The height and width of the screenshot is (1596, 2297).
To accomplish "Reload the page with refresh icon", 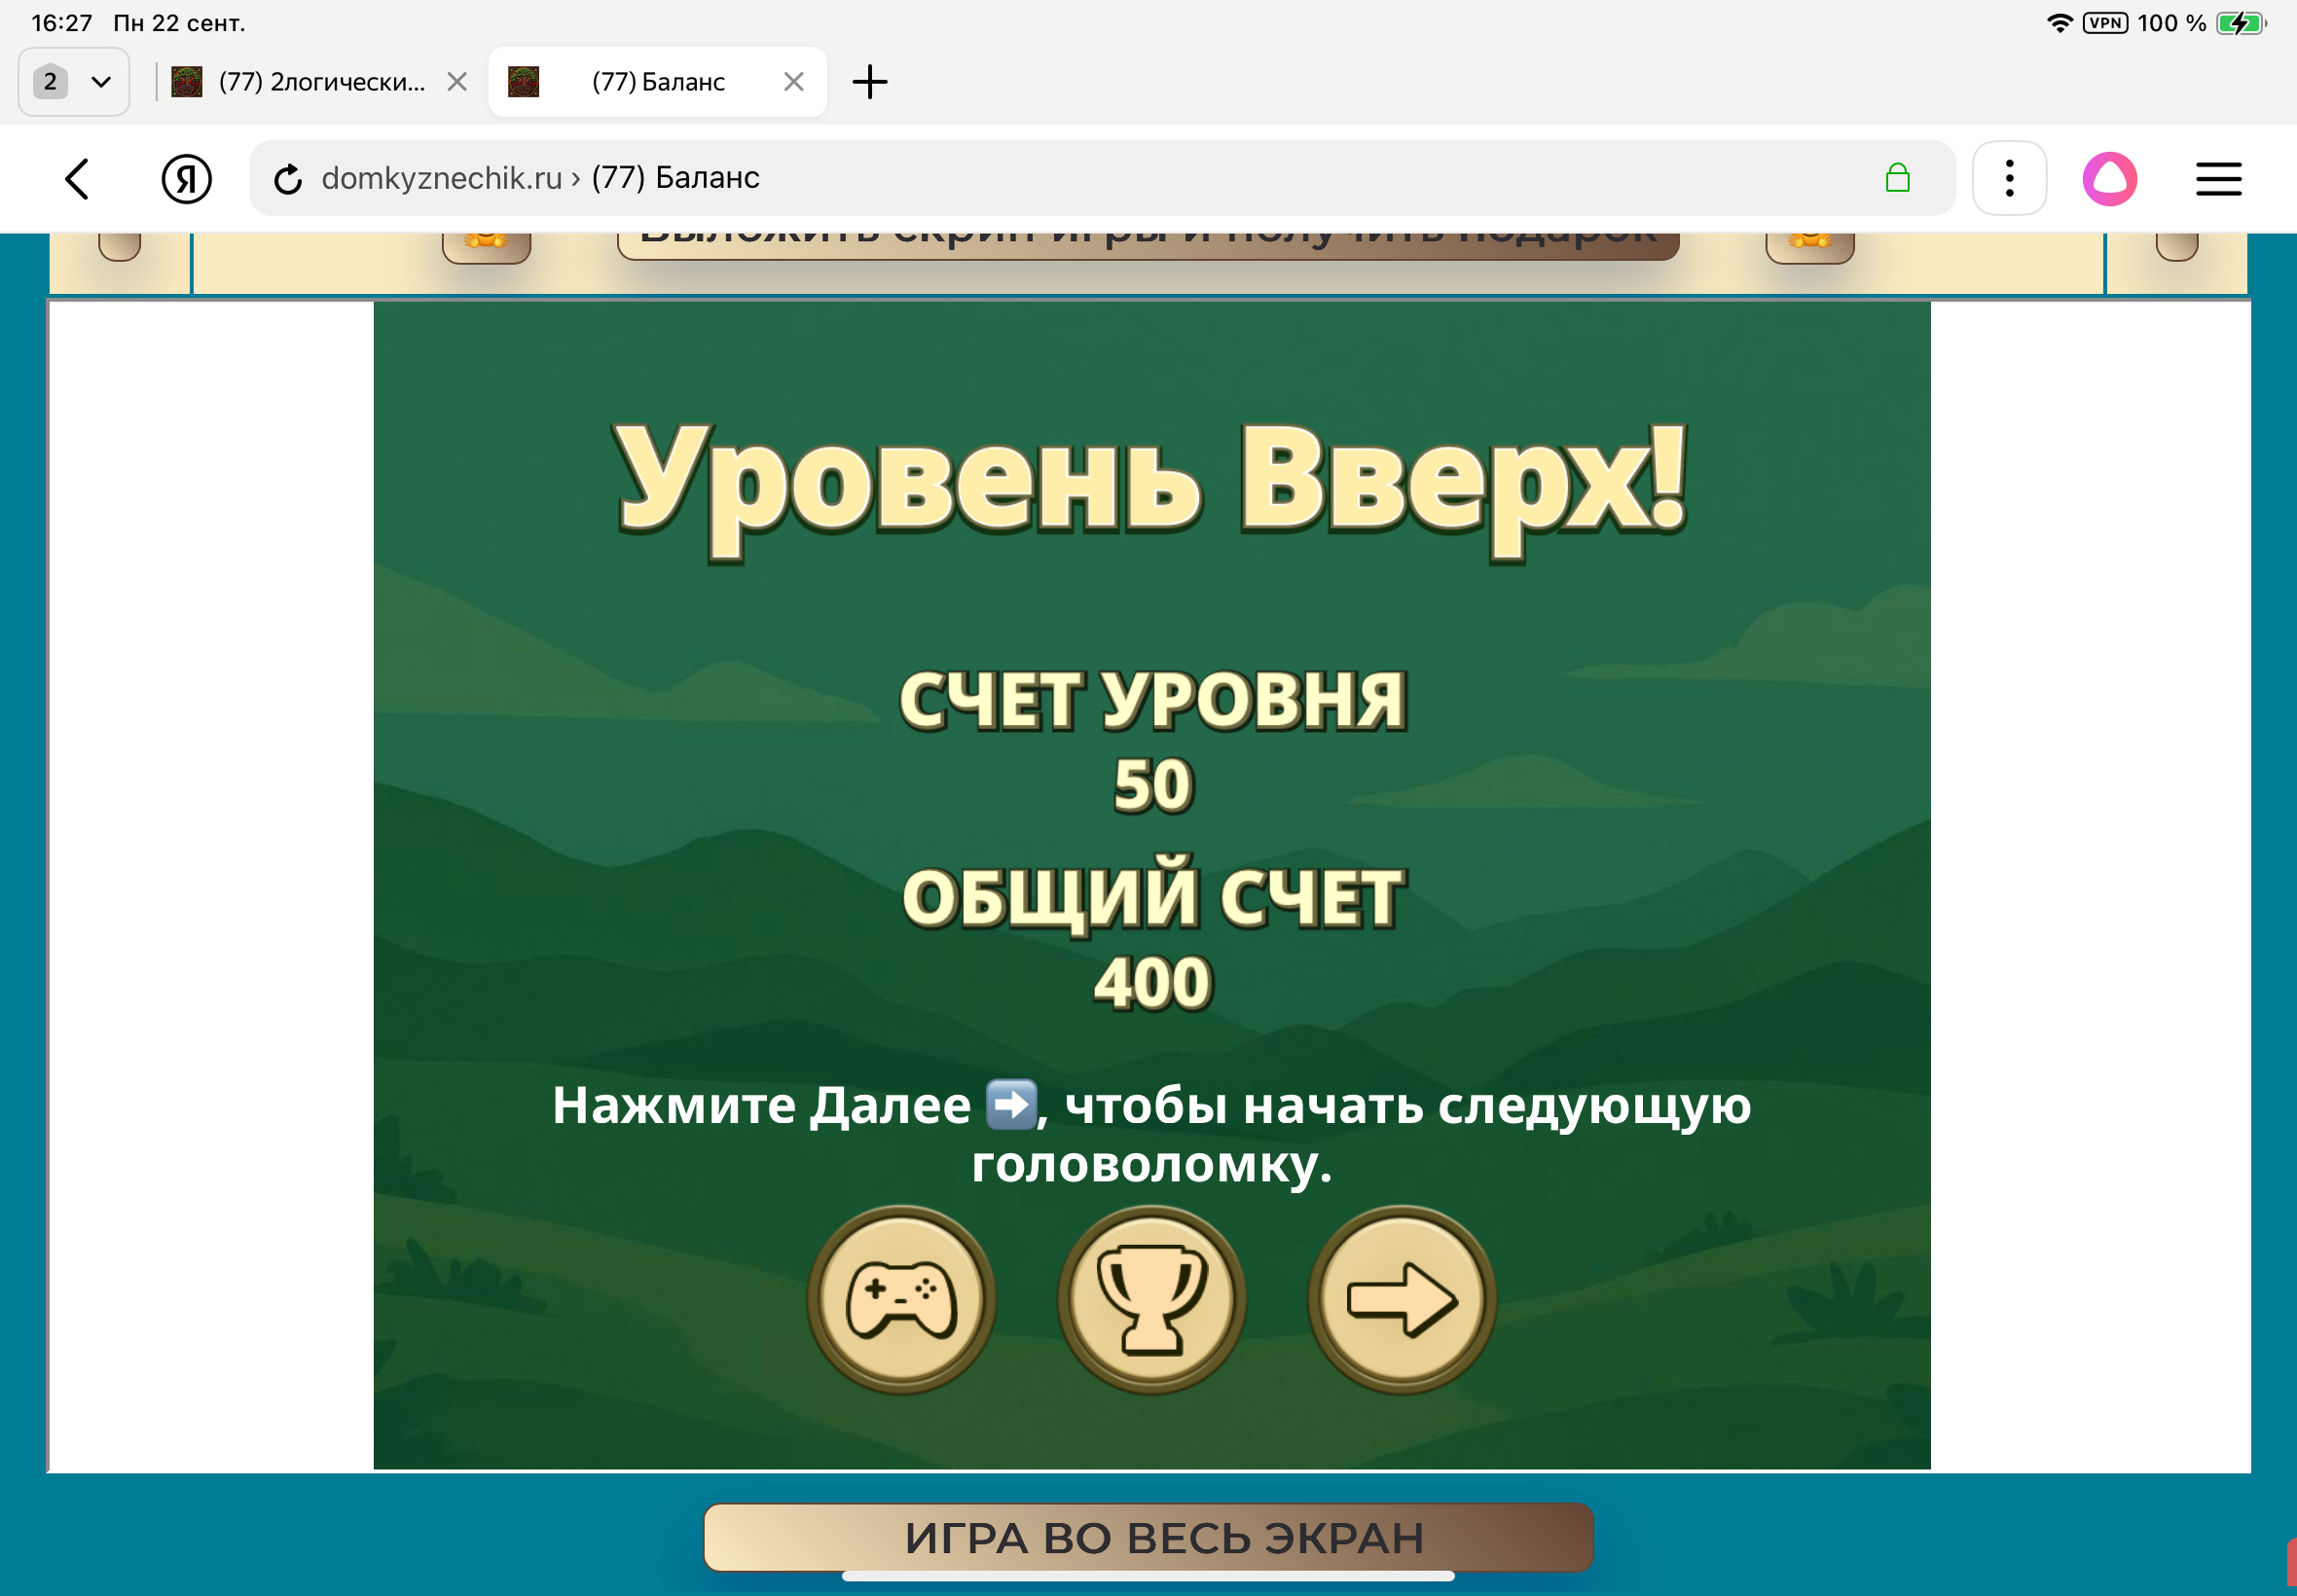I will [288, 179].
